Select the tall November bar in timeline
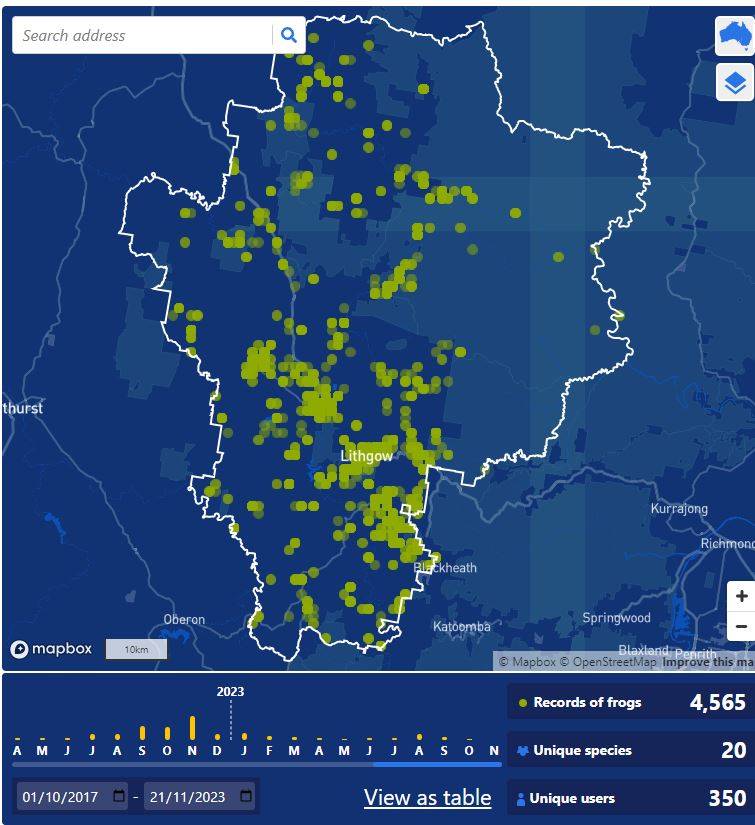 tap(192, 727)
